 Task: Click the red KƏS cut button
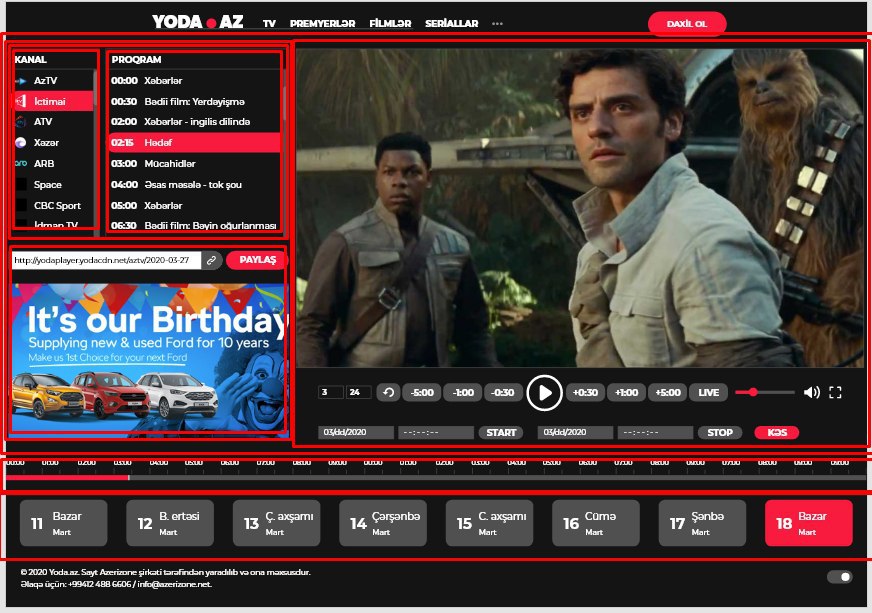coord(776,433)
